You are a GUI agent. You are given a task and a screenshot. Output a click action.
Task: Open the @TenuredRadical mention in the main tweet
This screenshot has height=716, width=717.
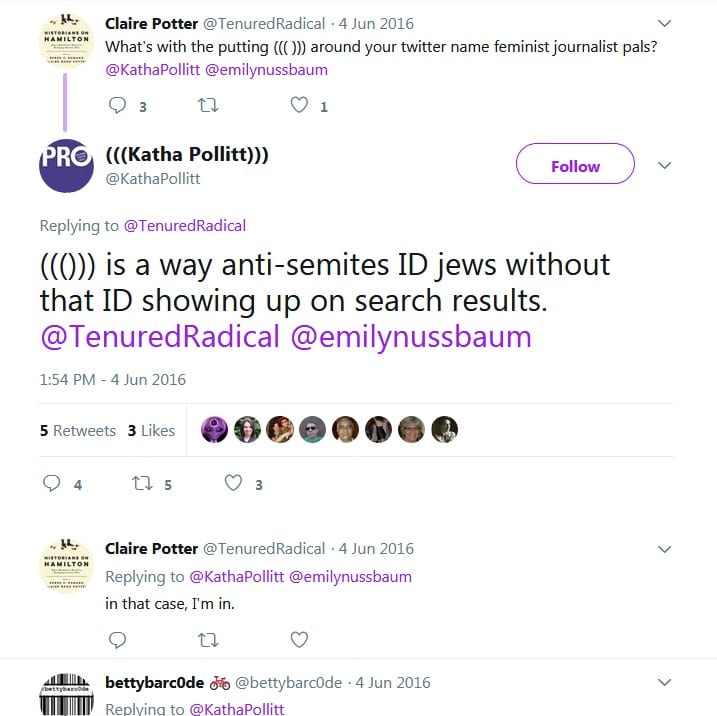[x=160, y=337]
